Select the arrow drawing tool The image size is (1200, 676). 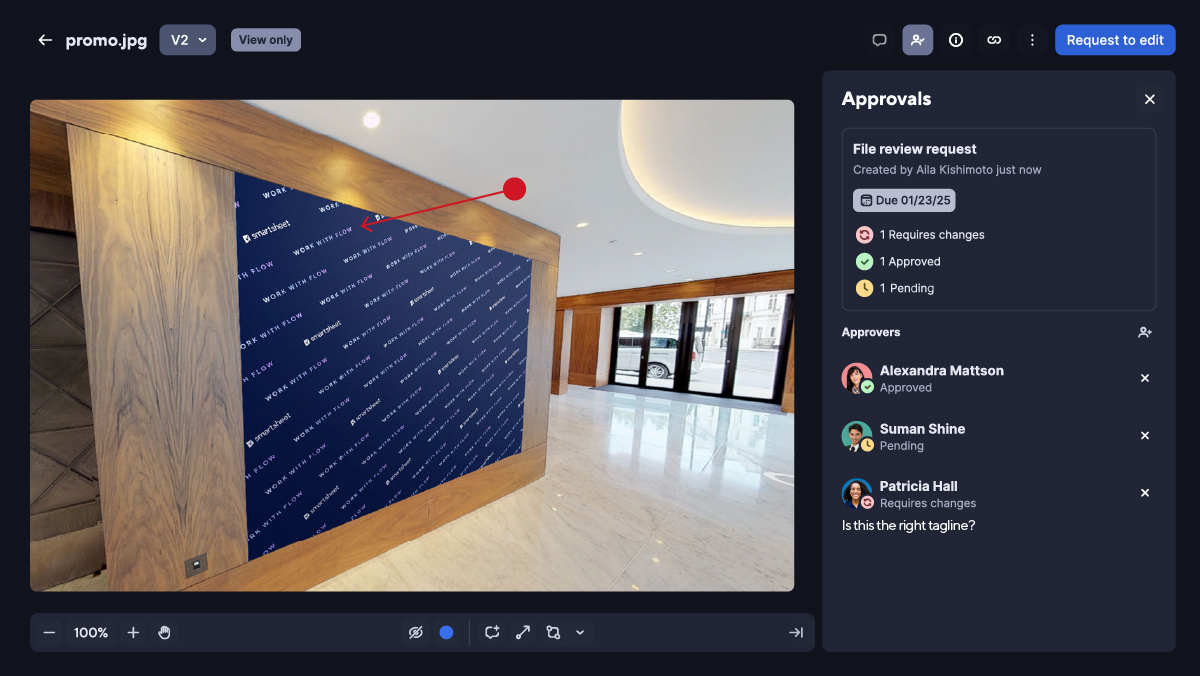tap(522, 633)
